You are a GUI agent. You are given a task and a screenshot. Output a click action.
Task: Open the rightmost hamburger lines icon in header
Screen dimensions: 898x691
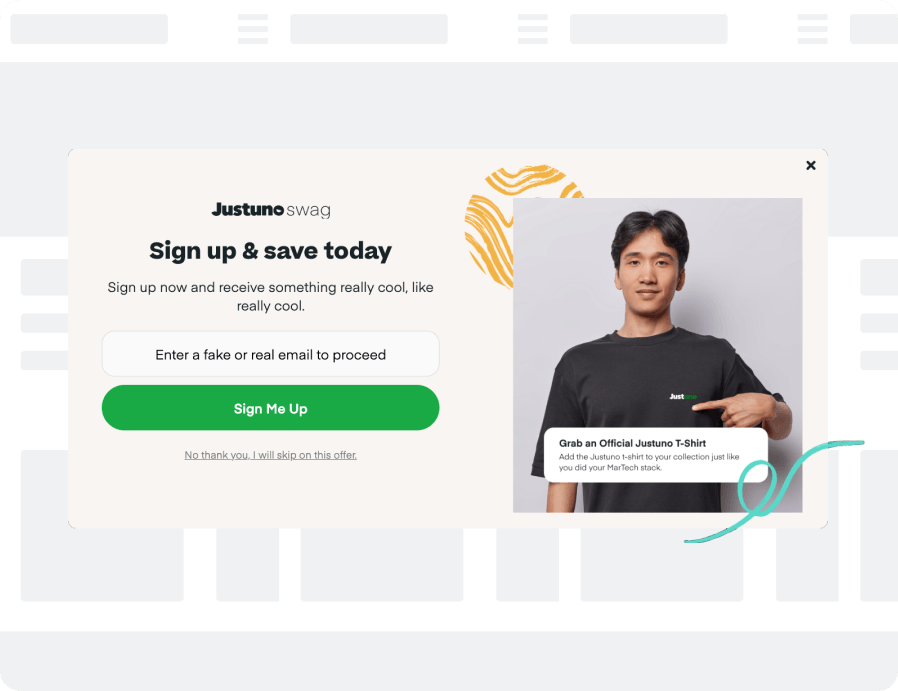click(x=812, y=29)
